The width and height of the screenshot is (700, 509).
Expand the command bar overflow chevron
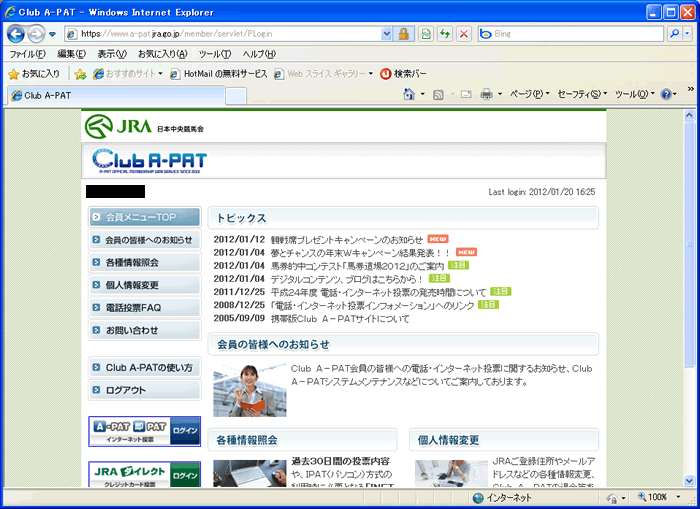(691, 89)
